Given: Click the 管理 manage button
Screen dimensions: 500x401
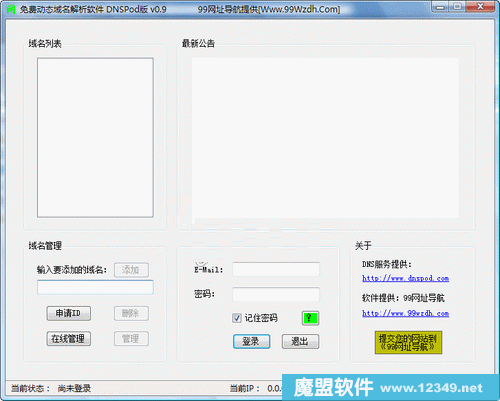Looking at the screenshot, I should click(x=131, y=339).
